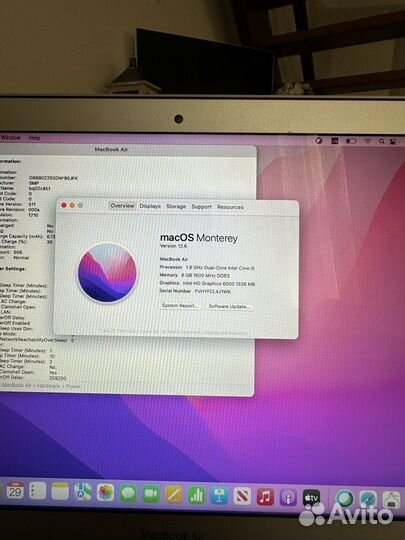Open Pages from the Dock
Viewport: 405px width, 540px height.
click(x=174, y=495)
